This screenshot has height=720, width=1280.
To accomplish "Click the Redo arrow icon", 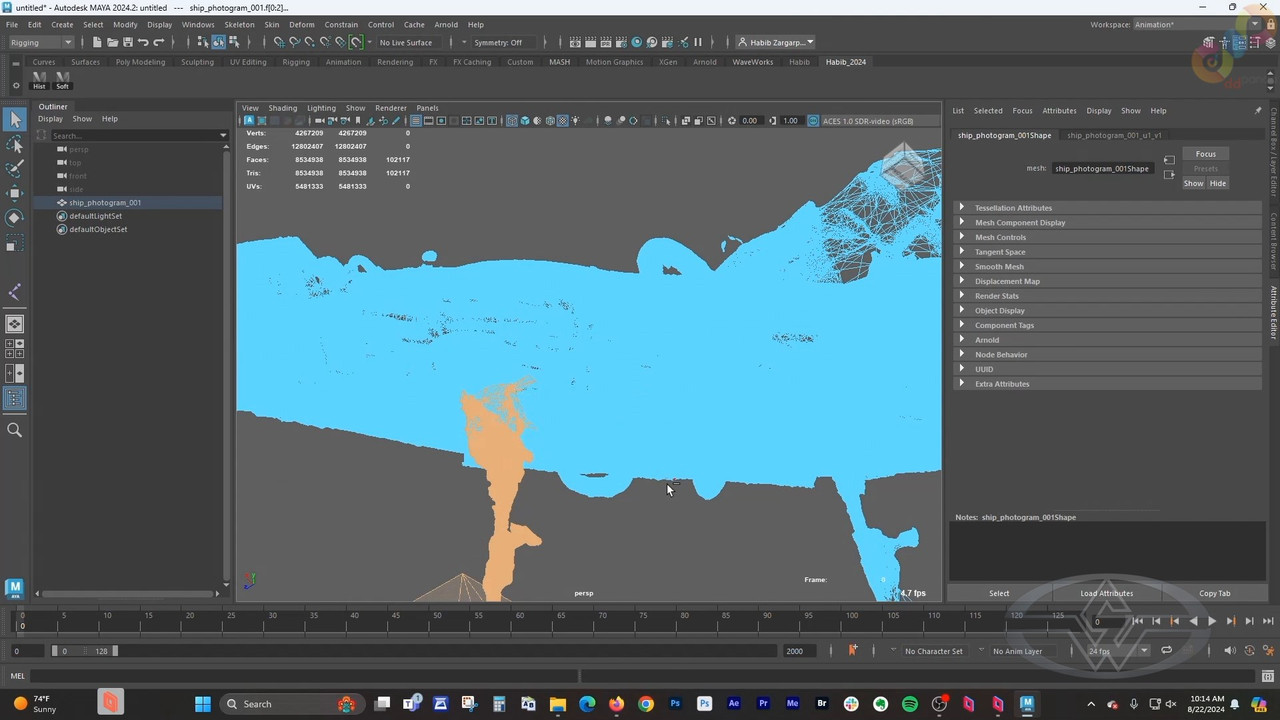I will [x=158, y=42].
